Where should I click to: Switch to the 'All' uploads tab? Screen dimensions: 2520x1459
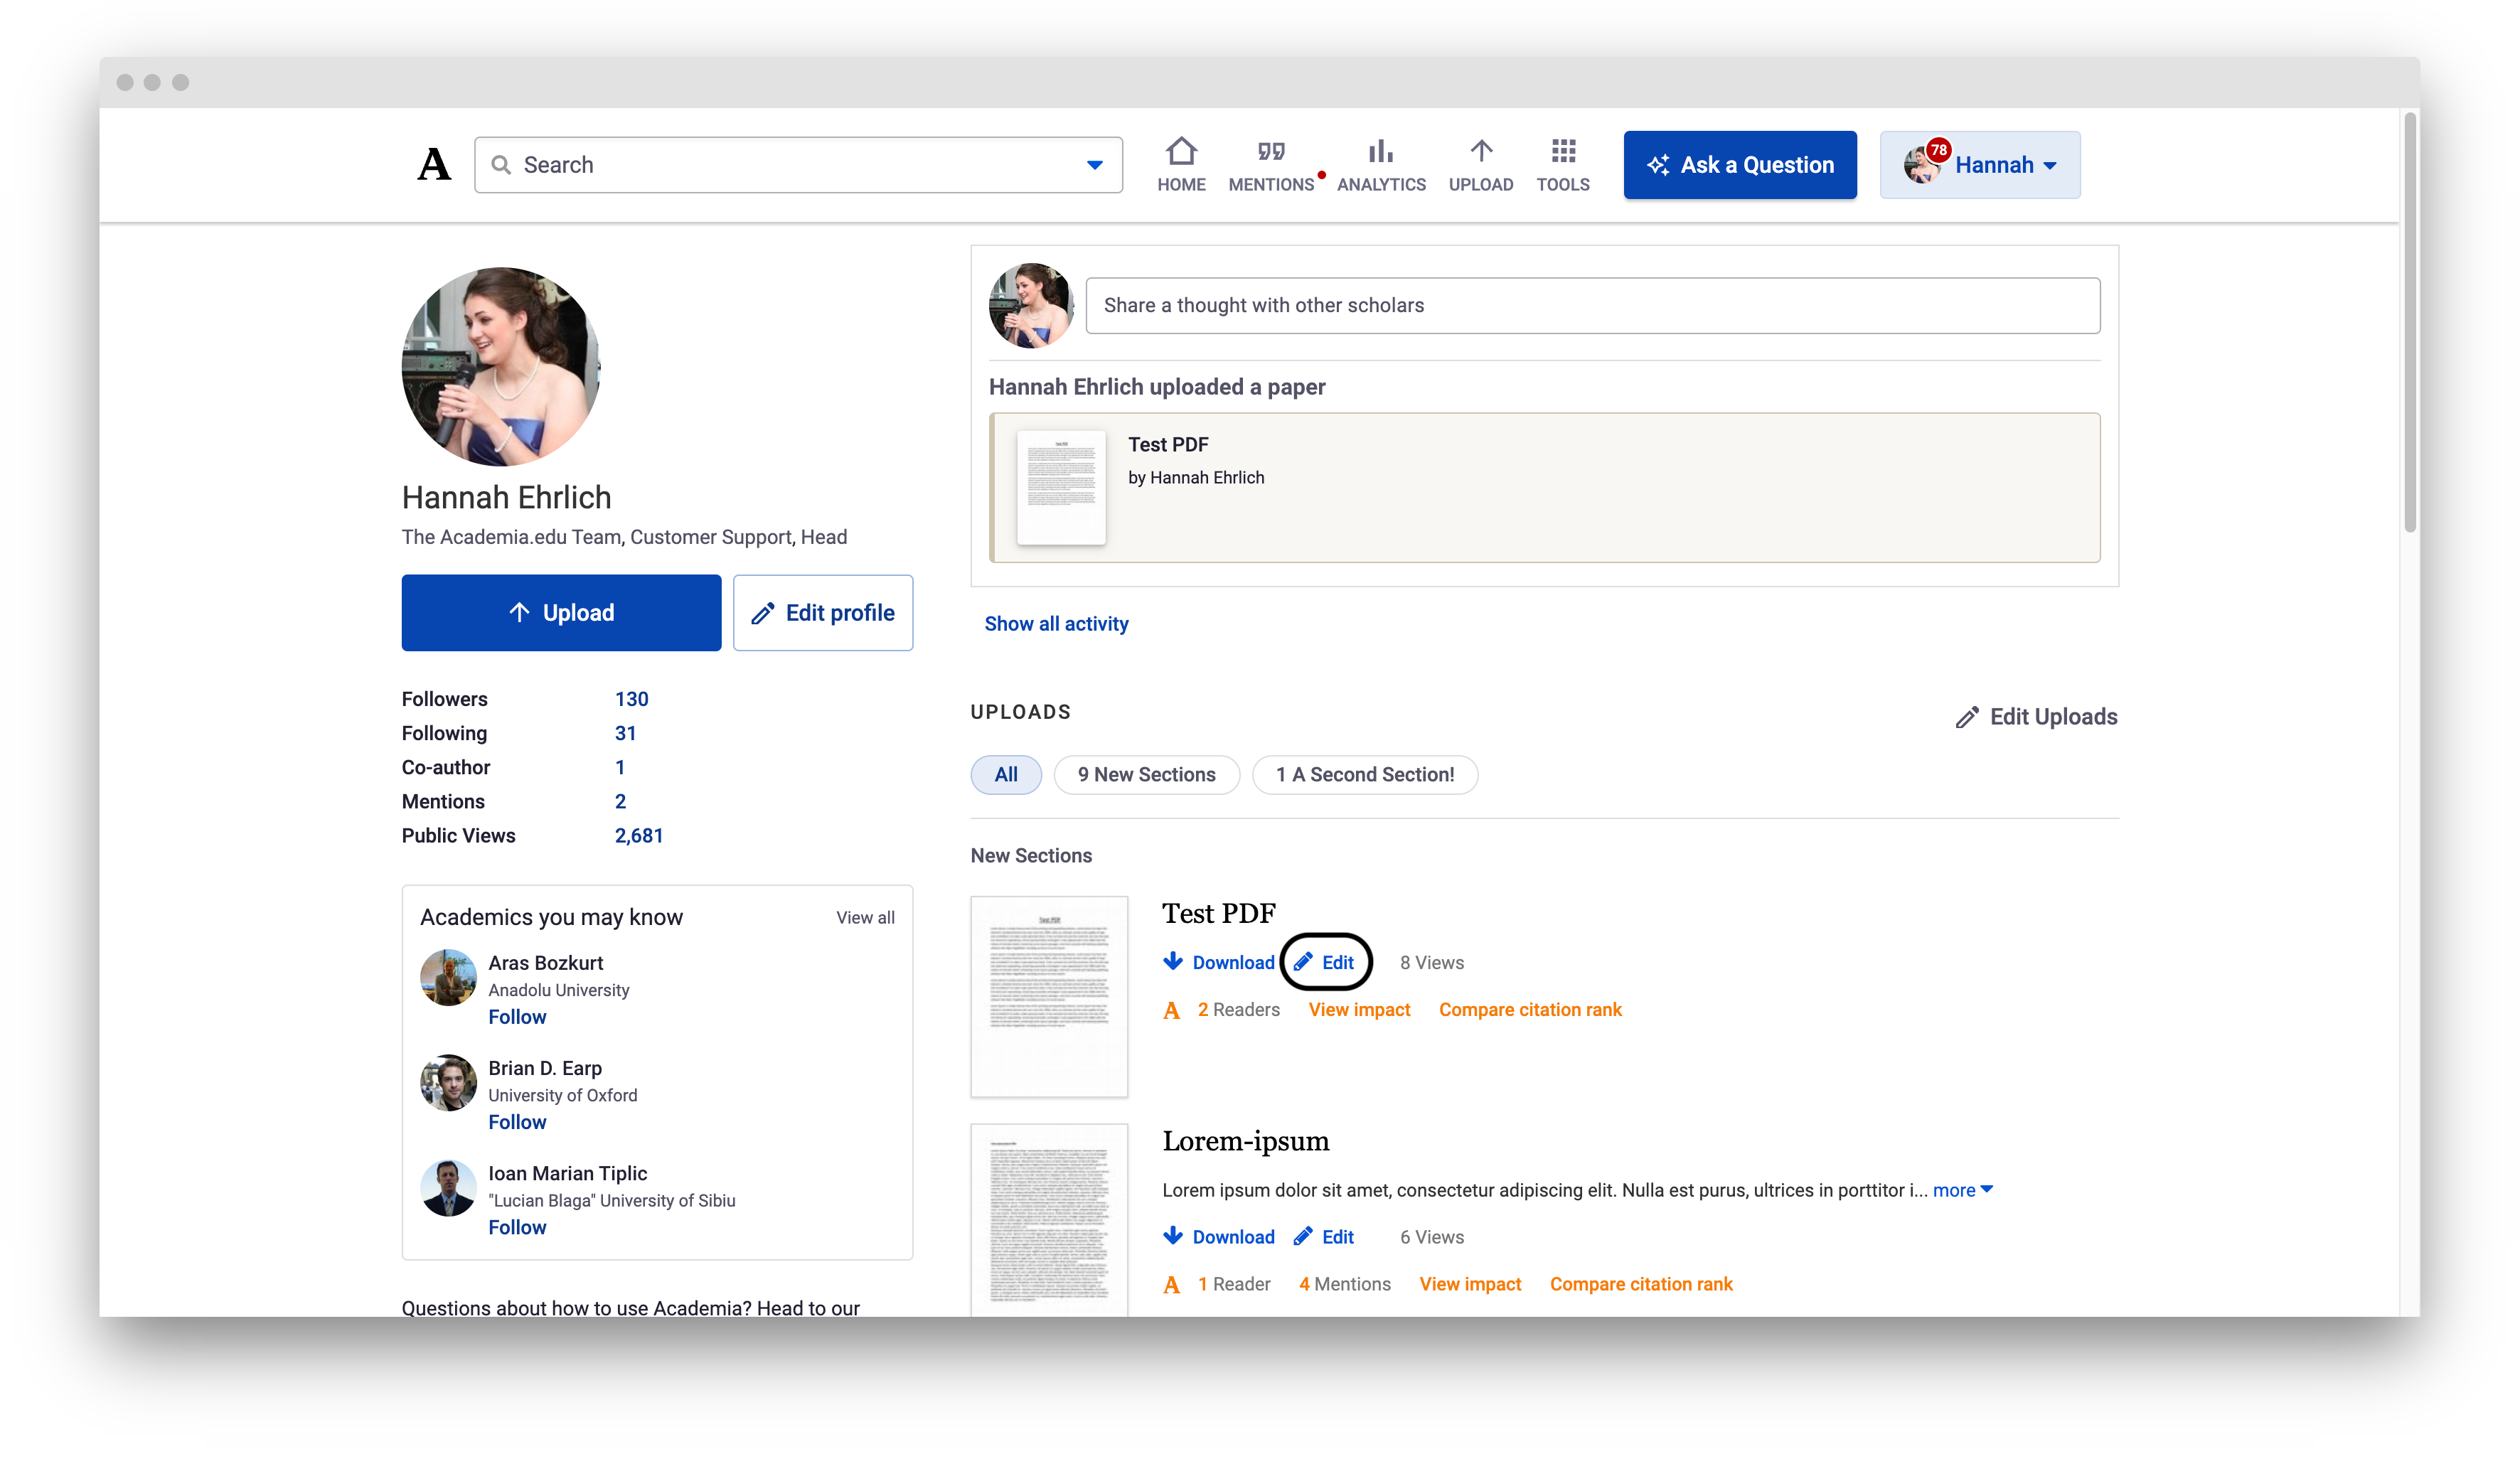(1006, 774)
